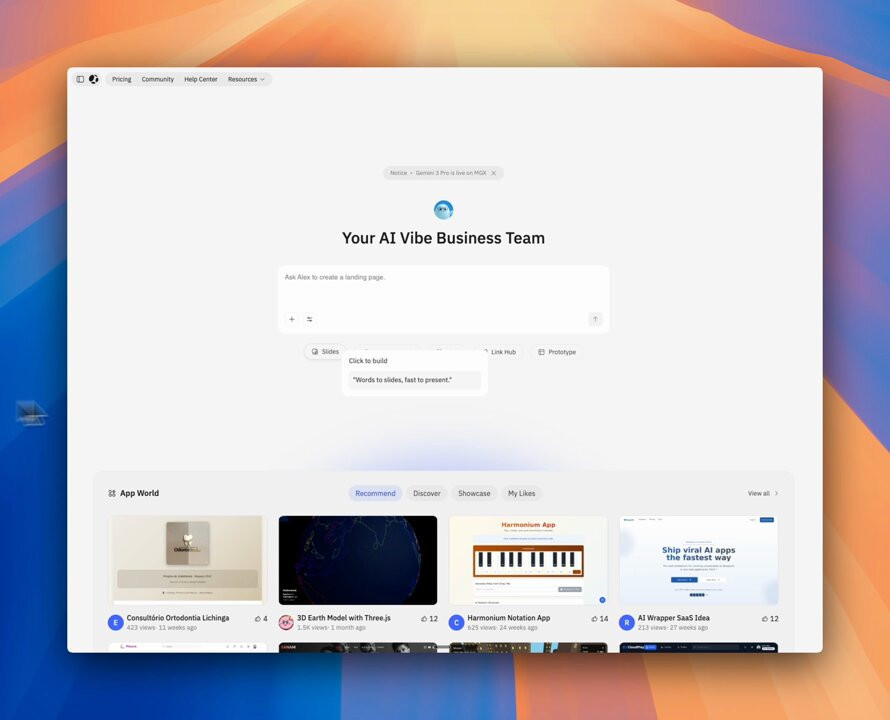890x720 pixels.
Task: Click "213 views· 27 weeks ago" text
Action: pyautogui.click(x=673, y=627)
